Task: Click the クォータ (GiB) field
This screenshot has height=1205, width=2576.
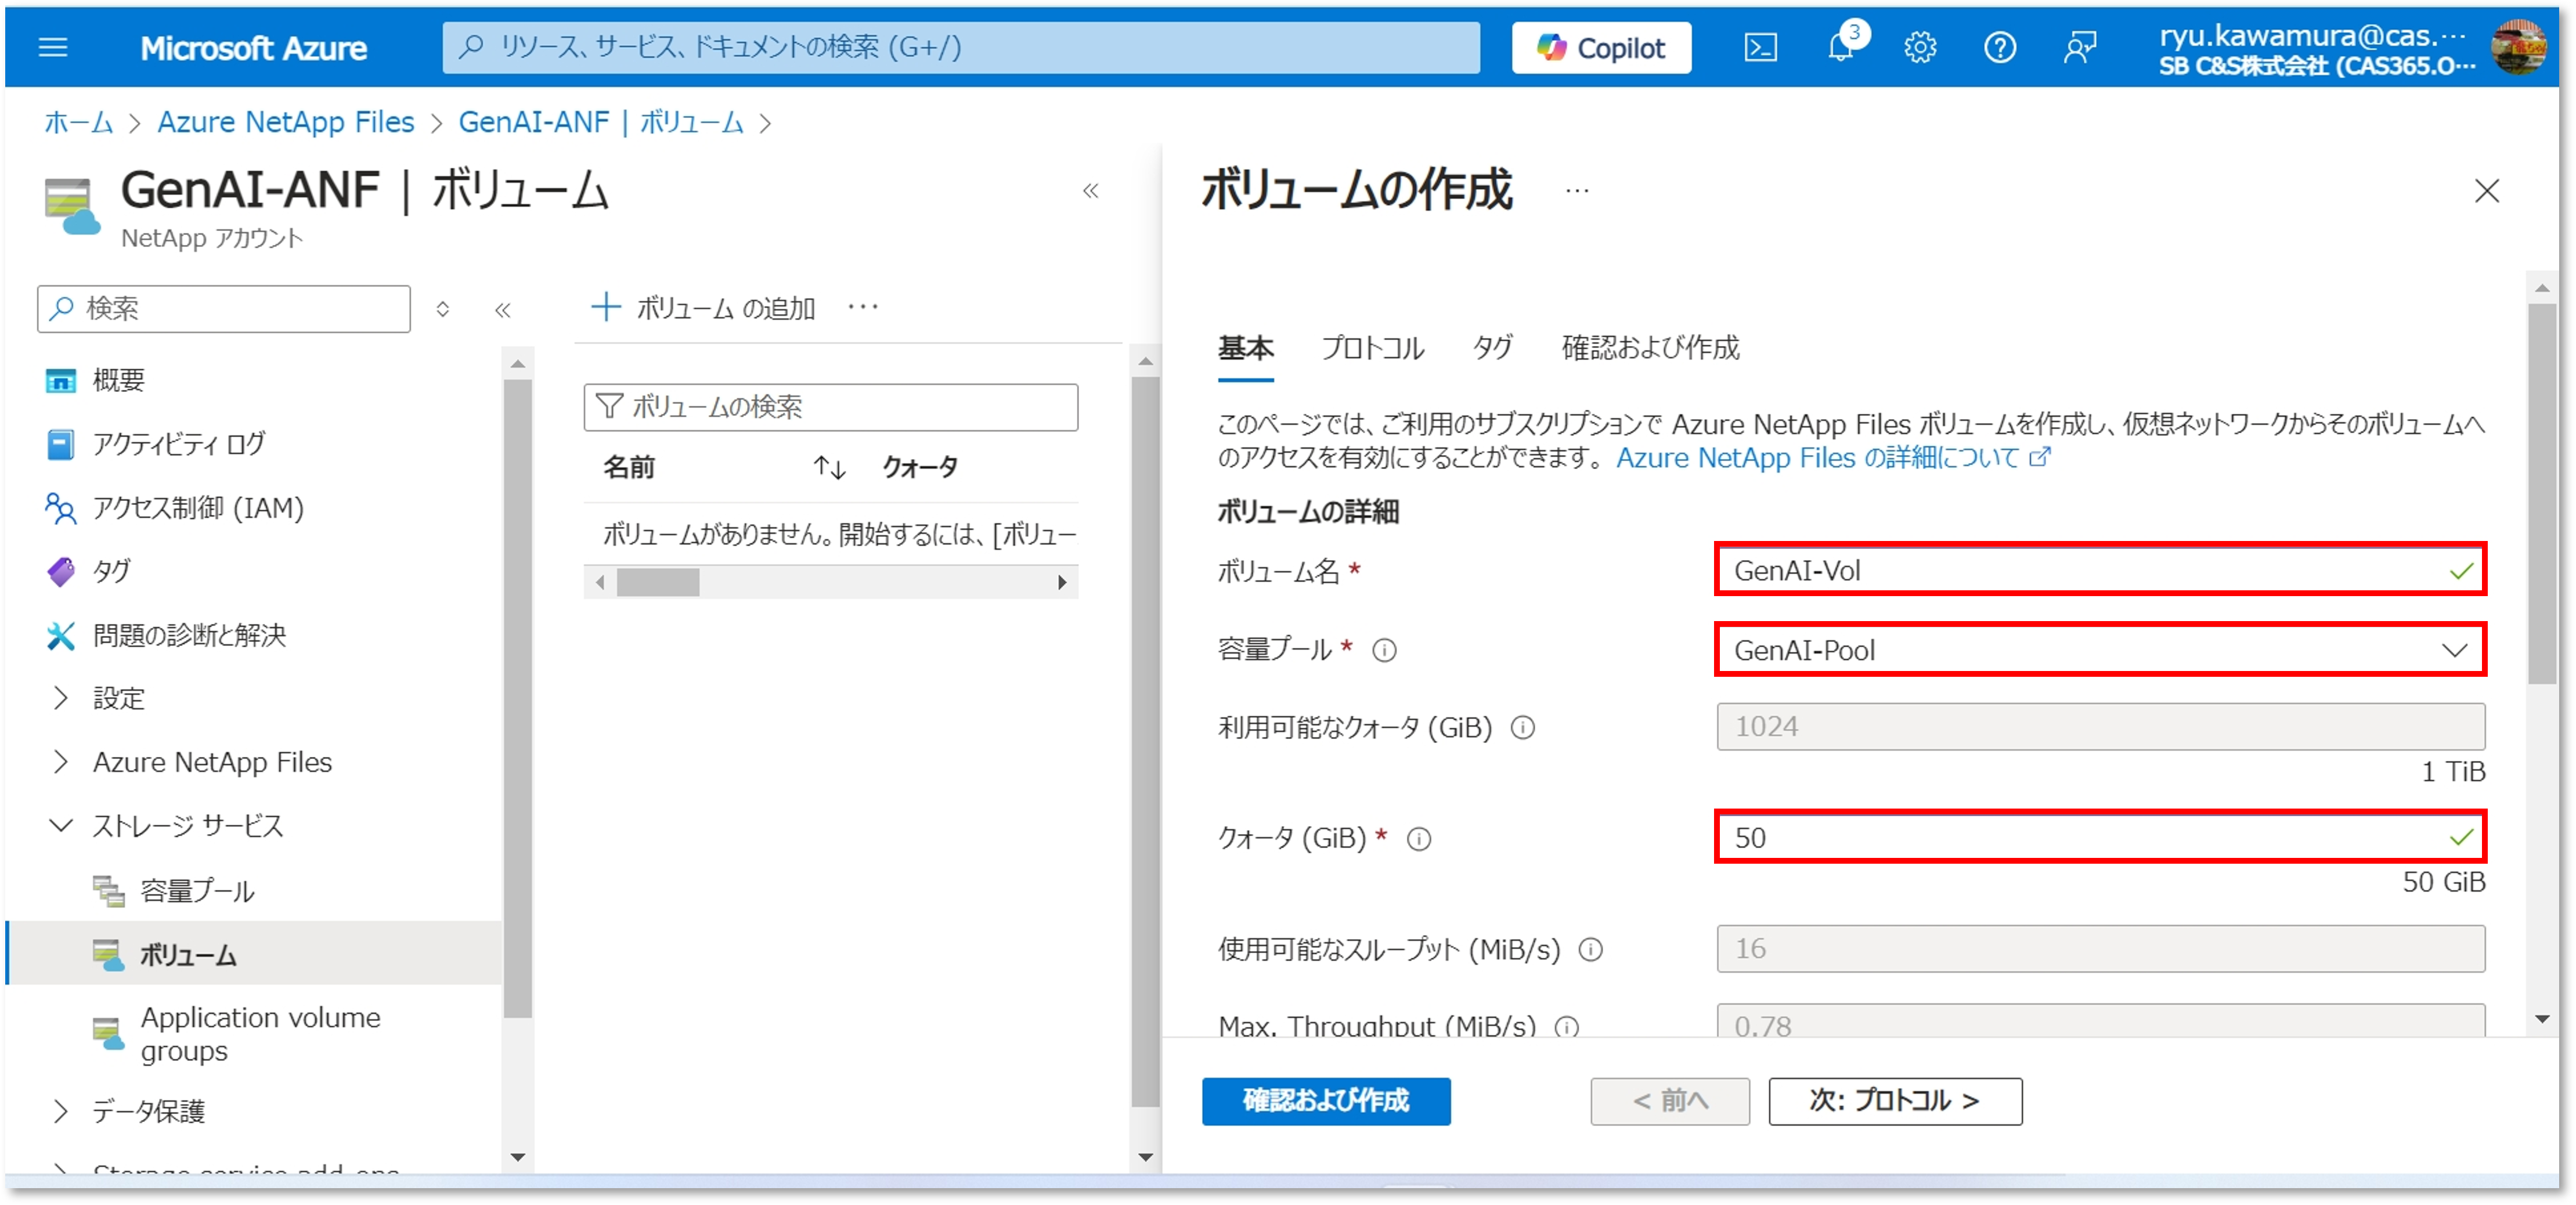Action: [2100, 837]
